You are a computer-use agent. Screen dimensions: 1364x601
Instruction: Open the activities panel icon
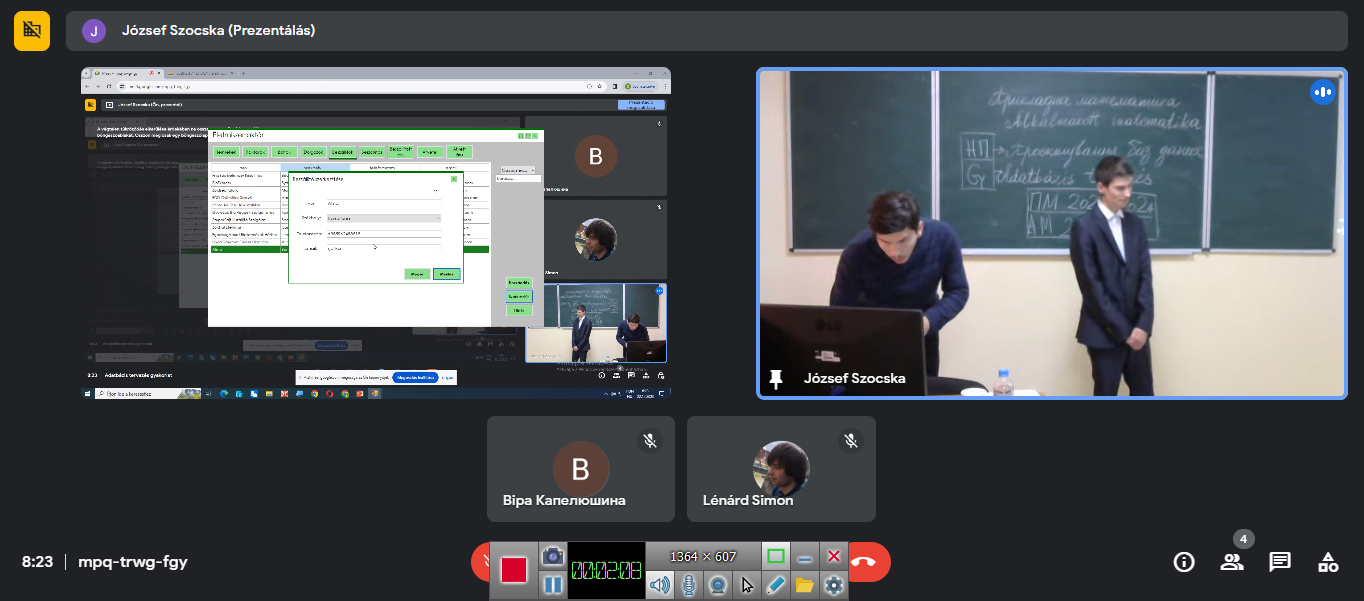pyautogui.click(x=1328, y=562)
